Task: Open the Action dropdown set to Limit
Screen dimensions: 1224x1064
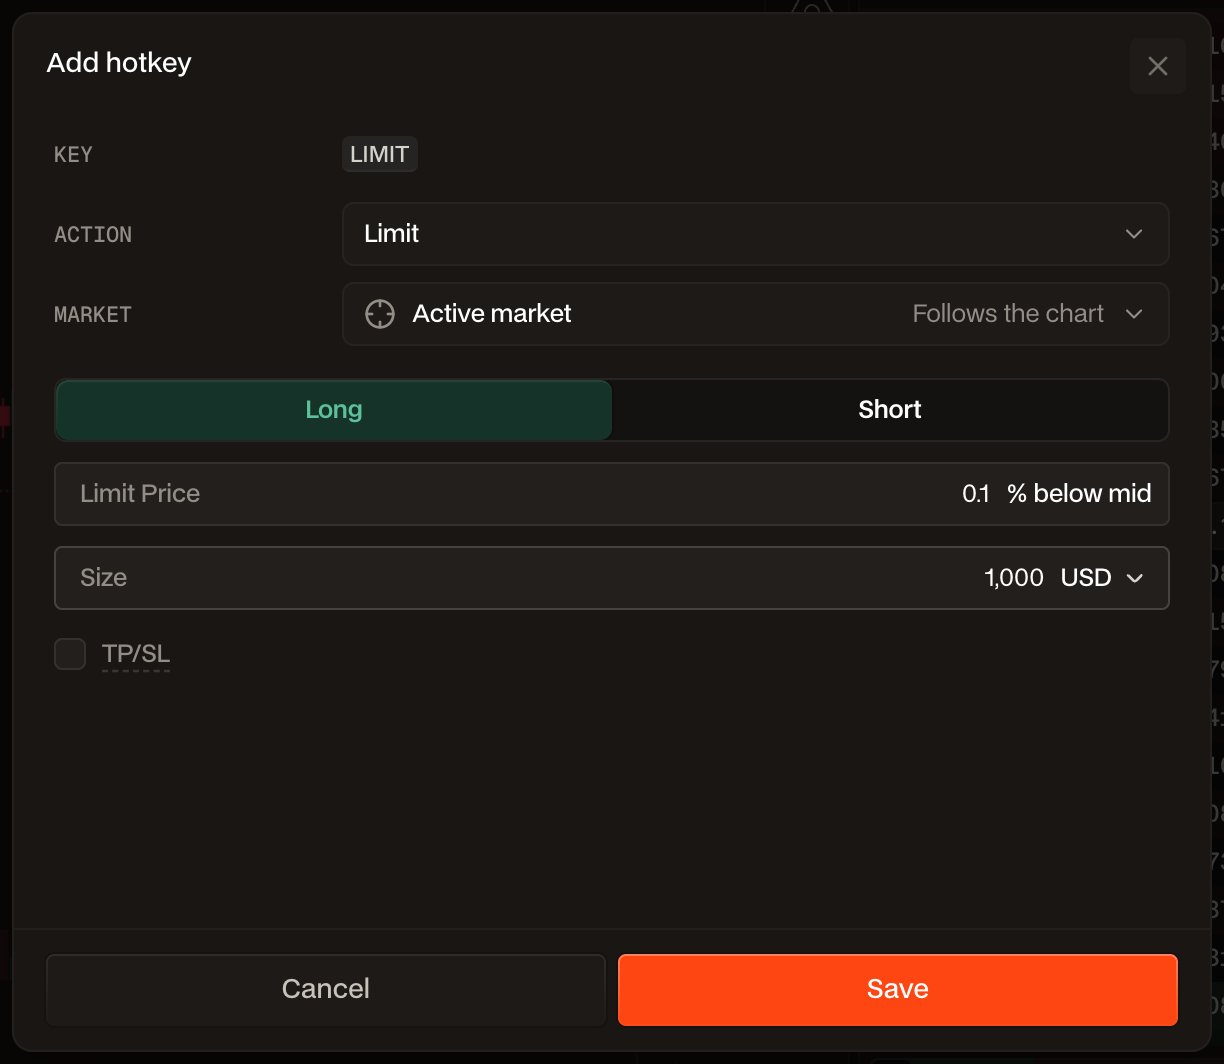Action: click(755, 234)
